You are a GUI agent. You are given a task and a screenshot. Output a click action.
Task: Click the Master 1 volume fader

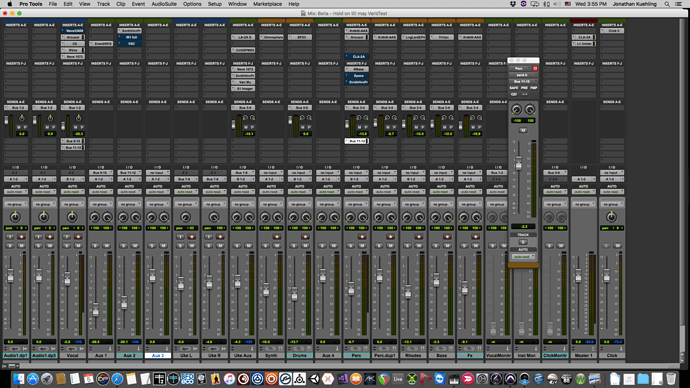578,276
